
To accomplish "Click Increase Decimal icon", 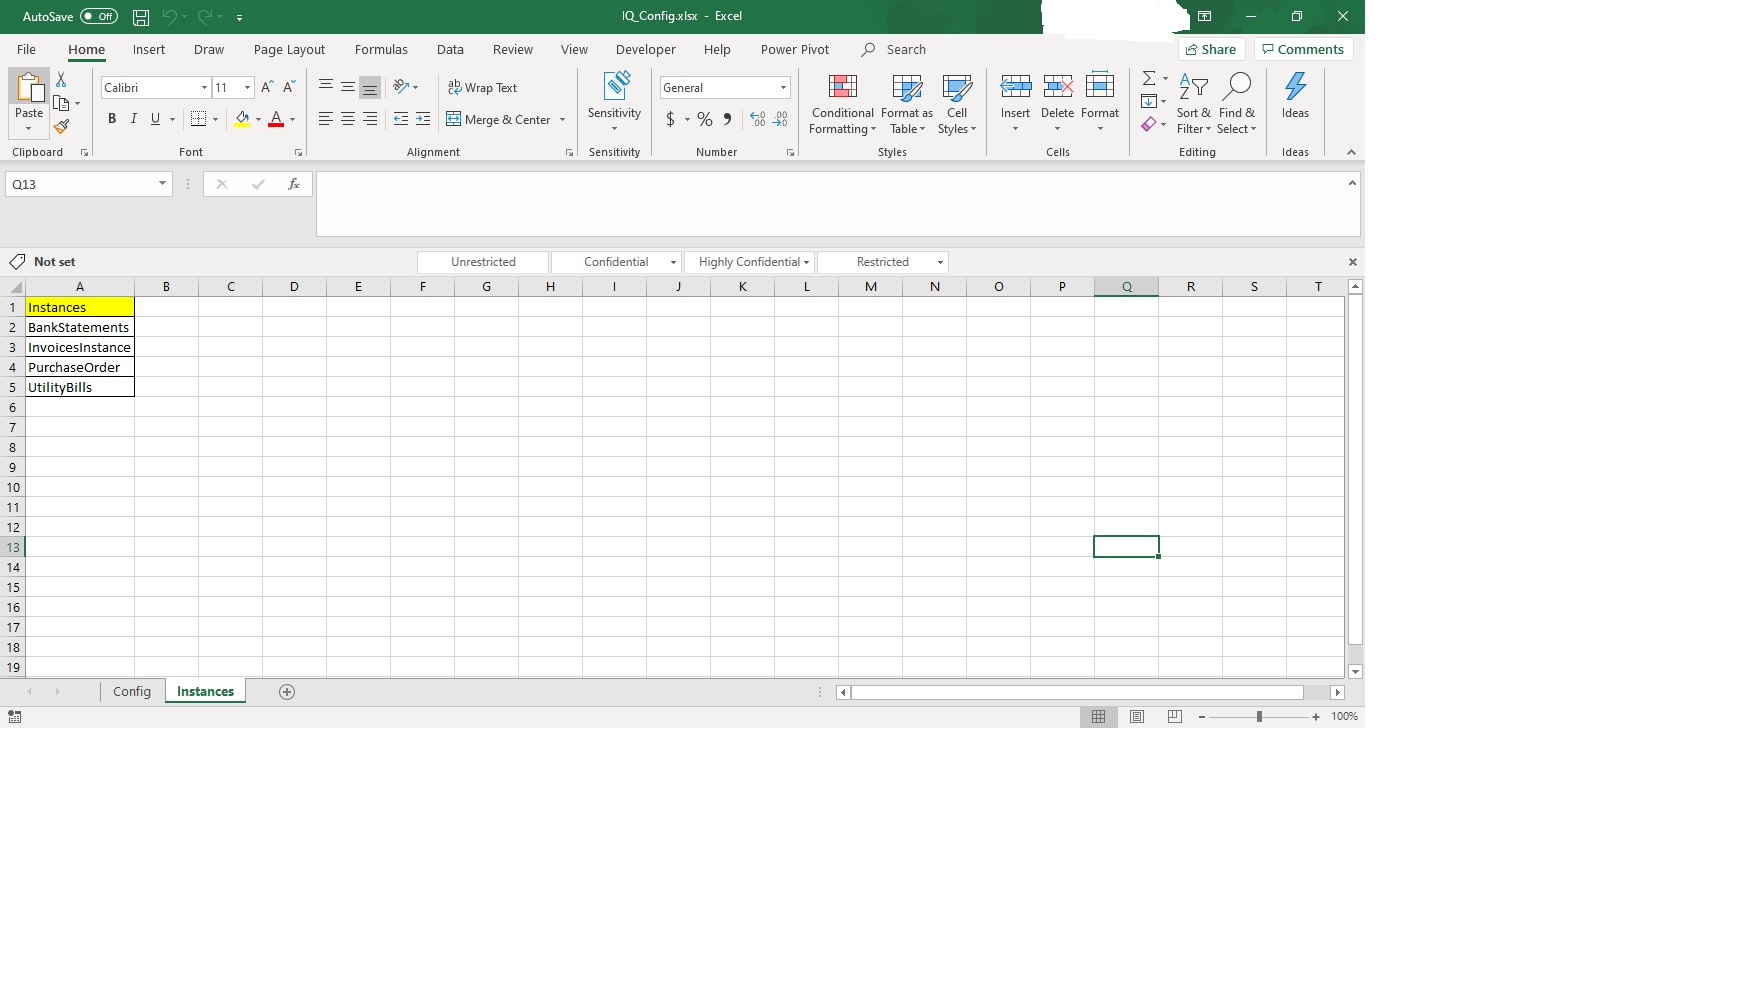I will [x=758, y=120].
